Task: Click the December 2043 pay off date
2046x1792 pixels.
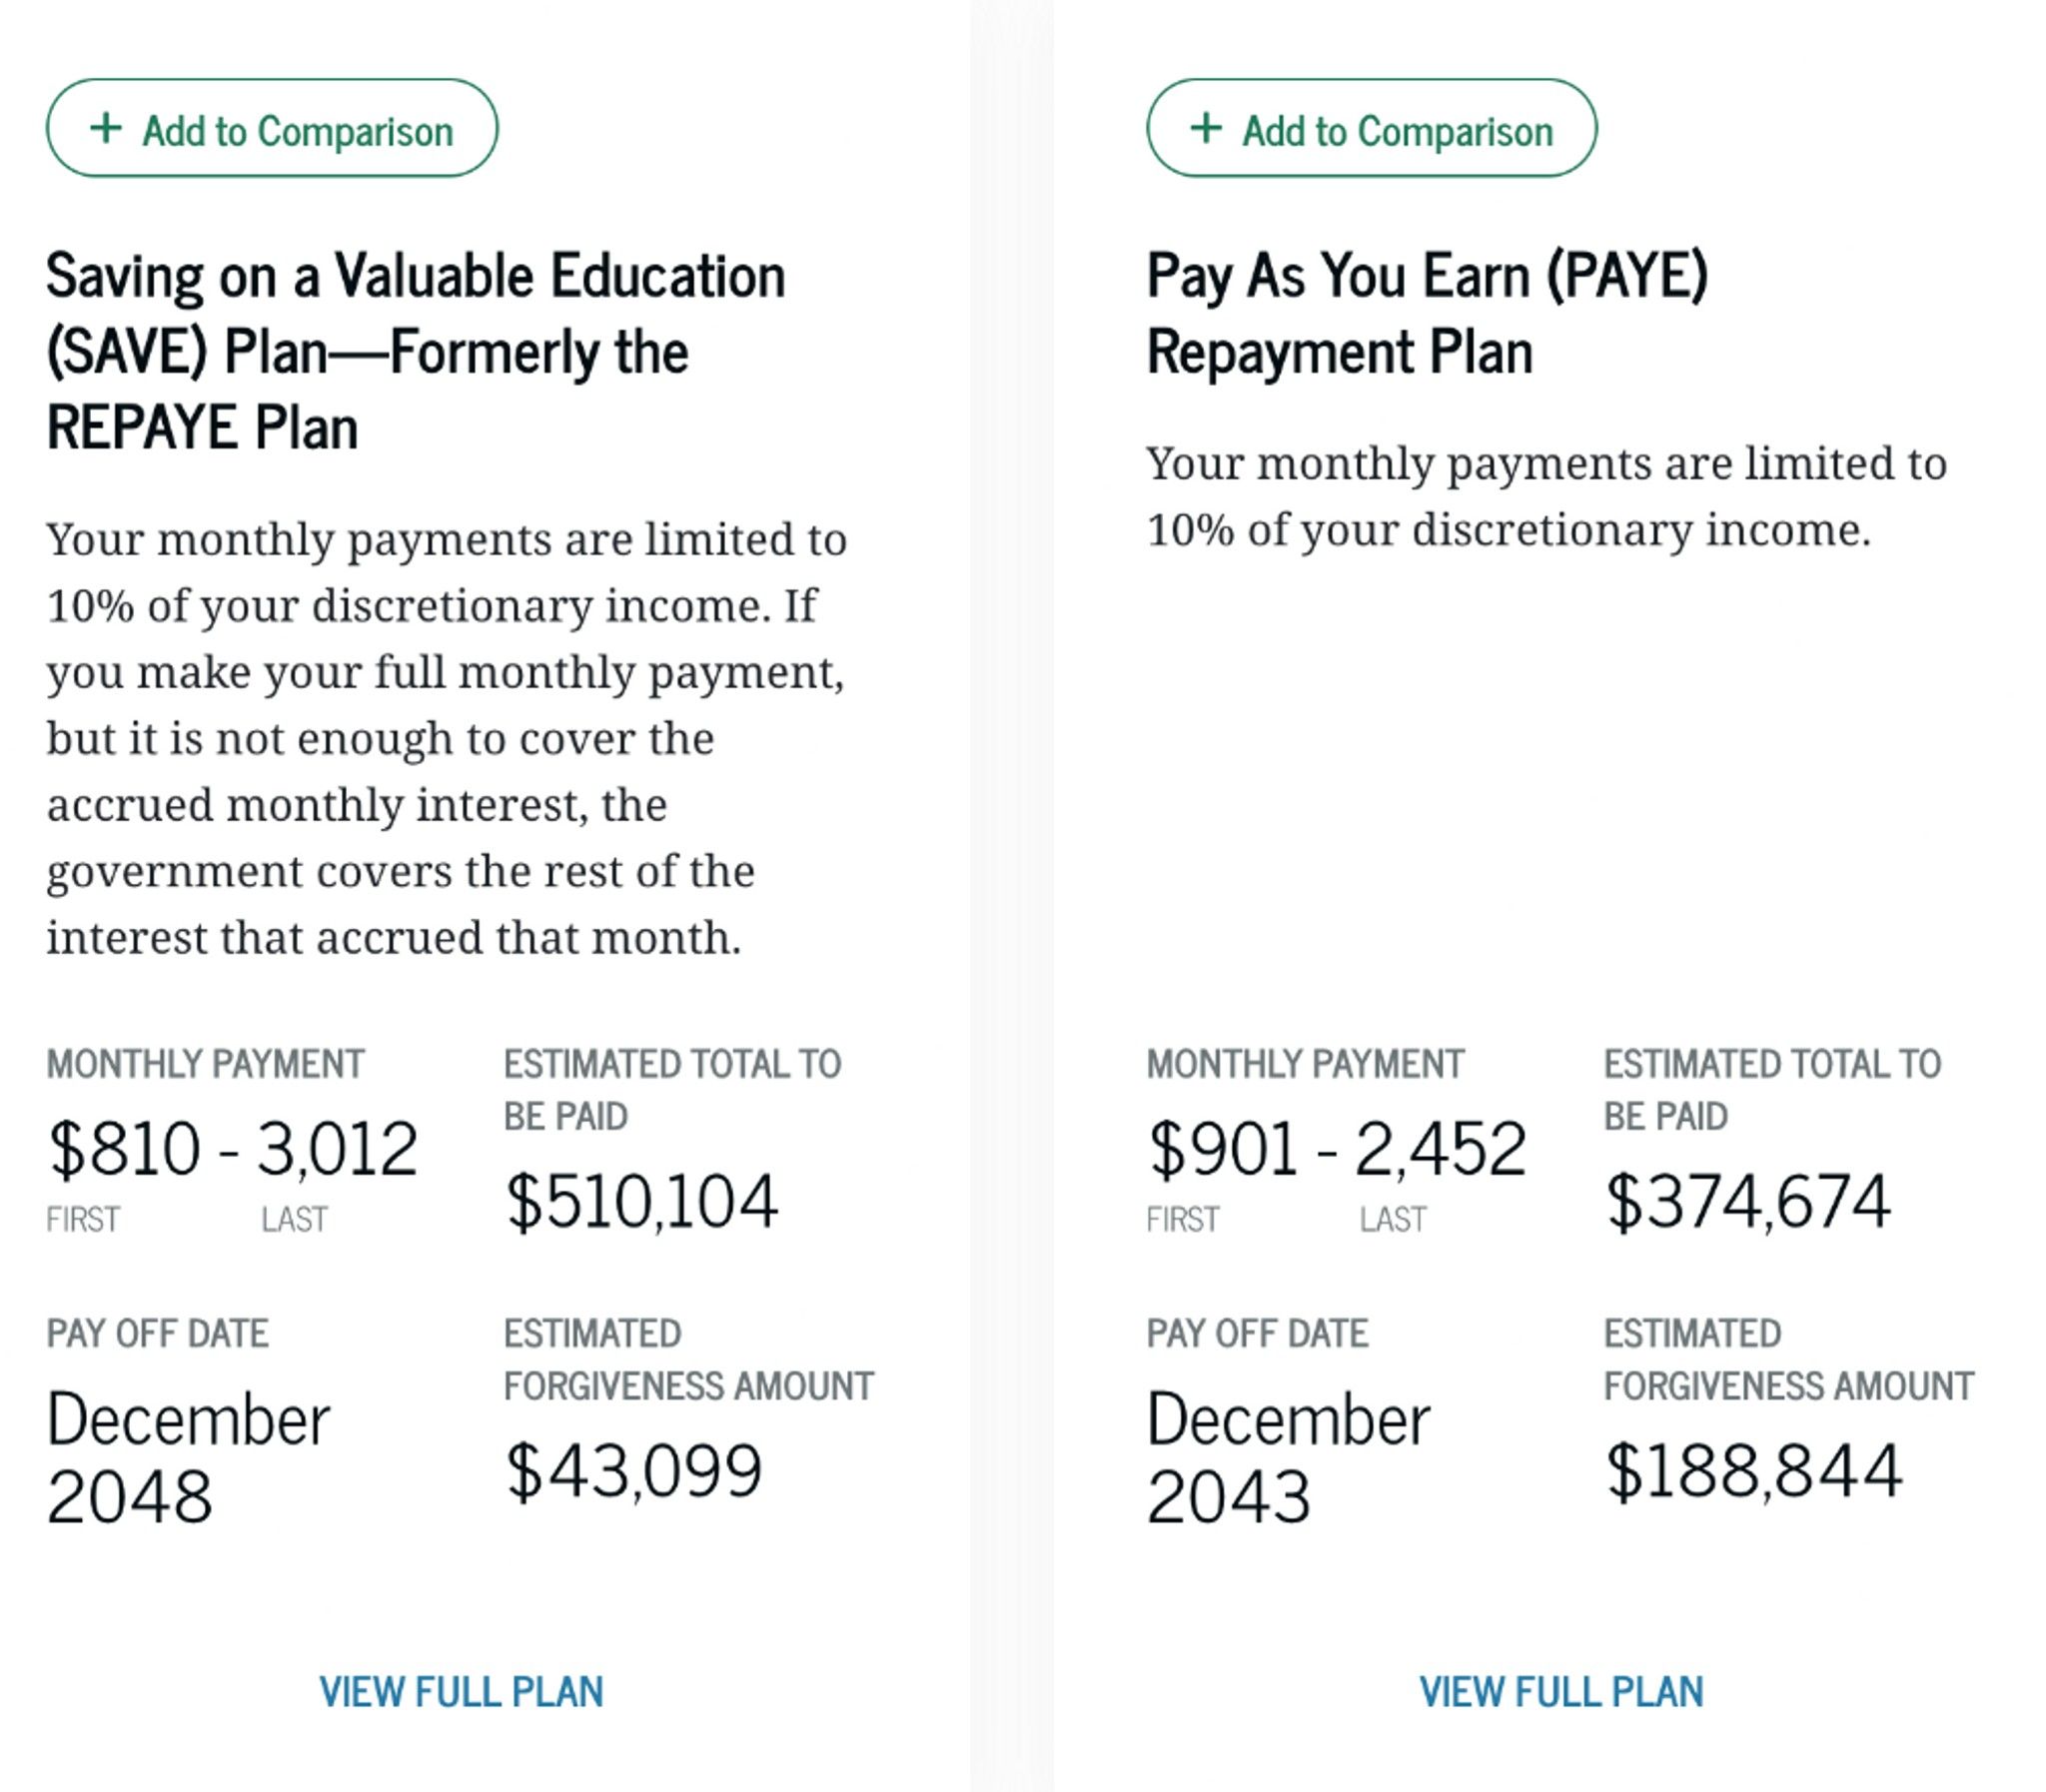Action: (x=1289, y=1458)
